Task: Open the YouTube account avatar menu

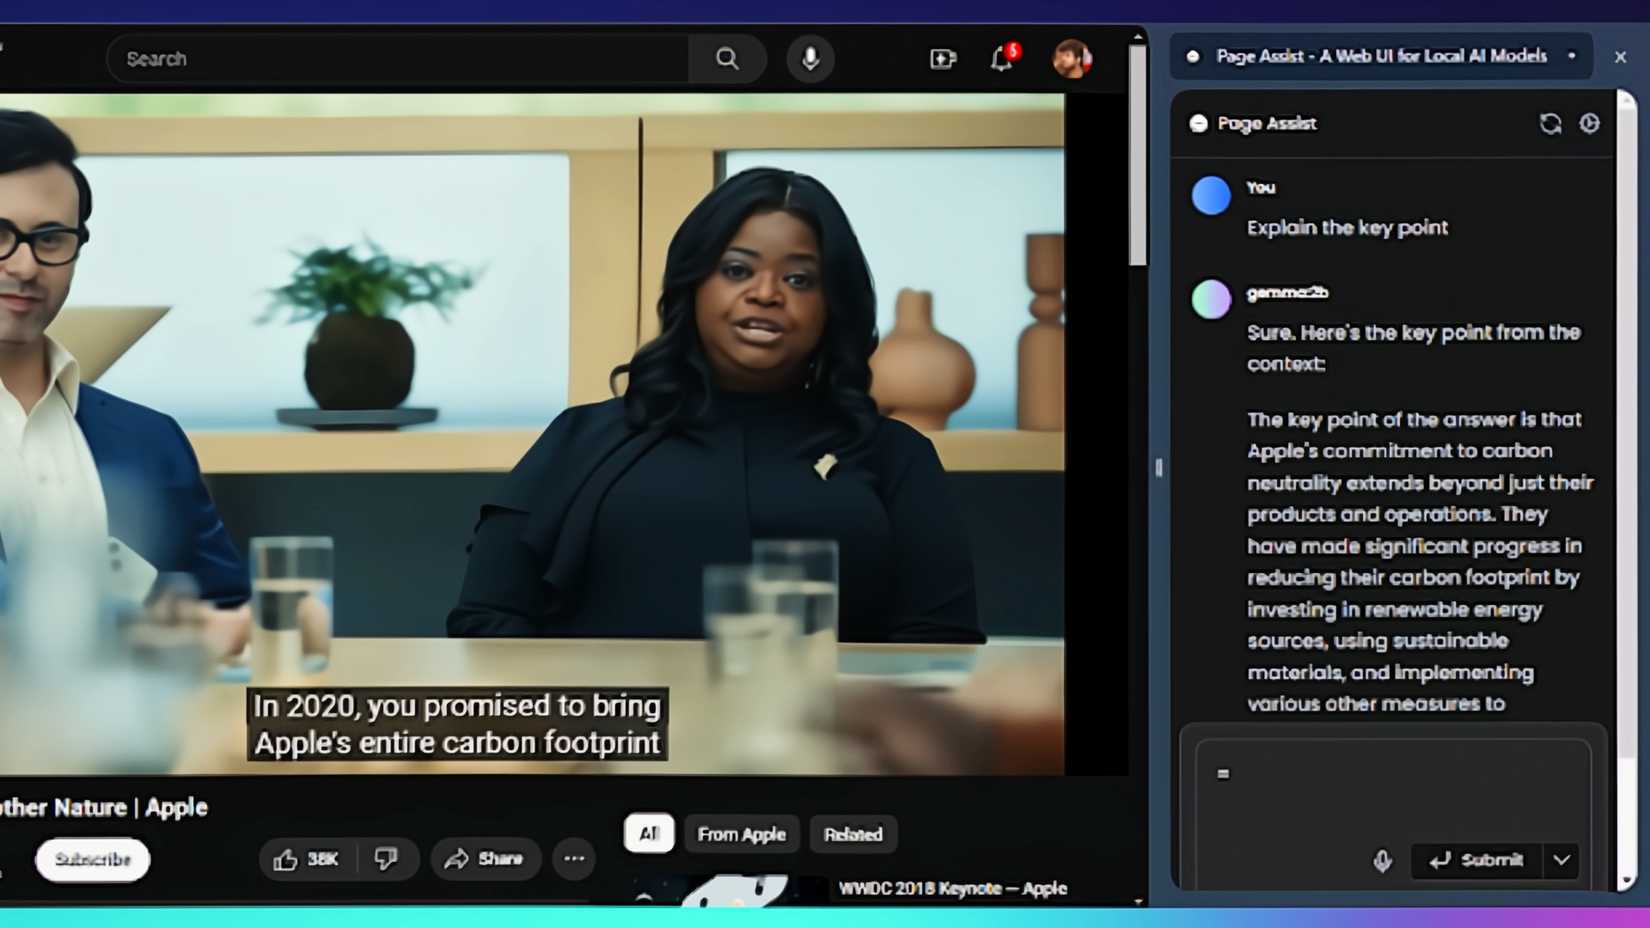Action: 1072,59
